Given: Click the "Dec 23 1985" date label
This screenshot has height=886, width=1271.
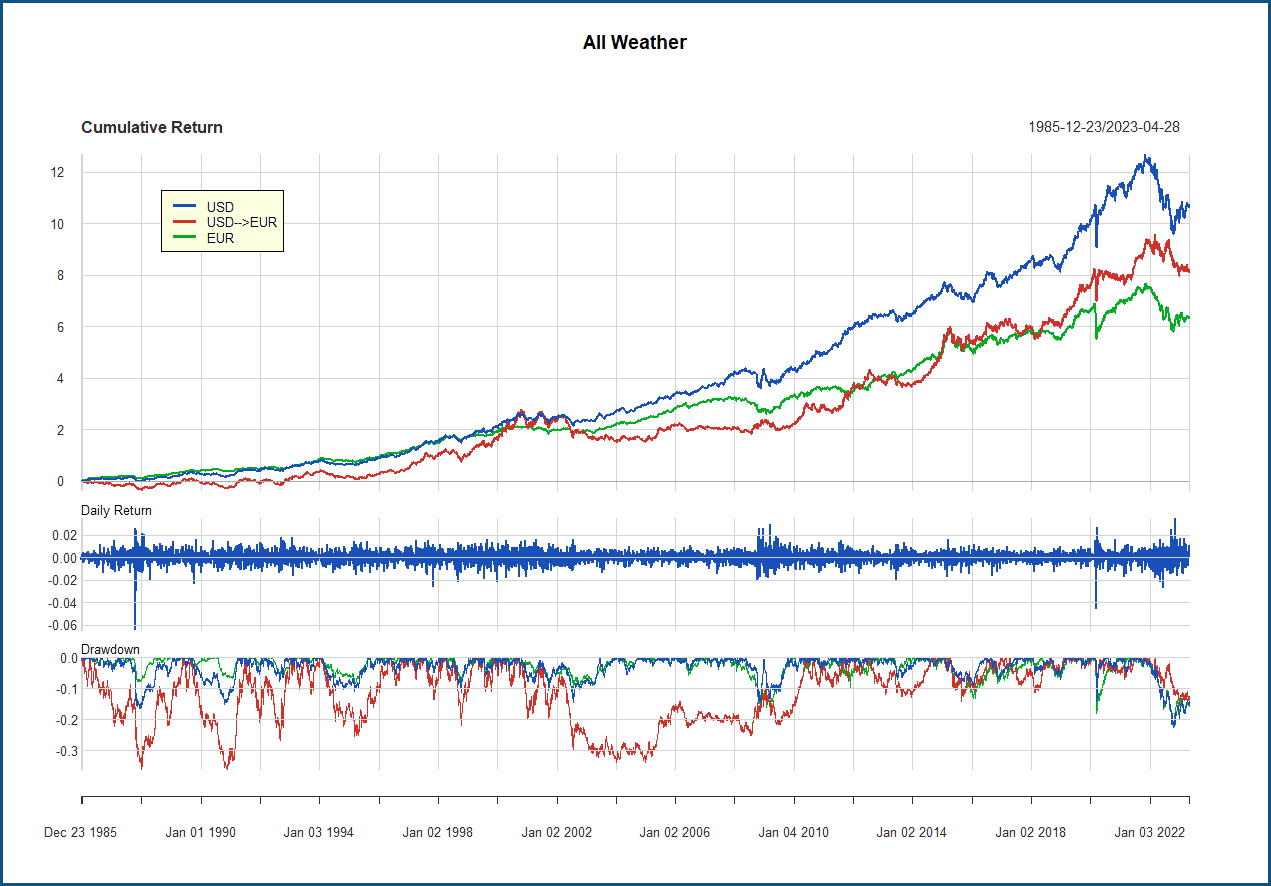Looking at the screenshot, I should coord(81,832).
